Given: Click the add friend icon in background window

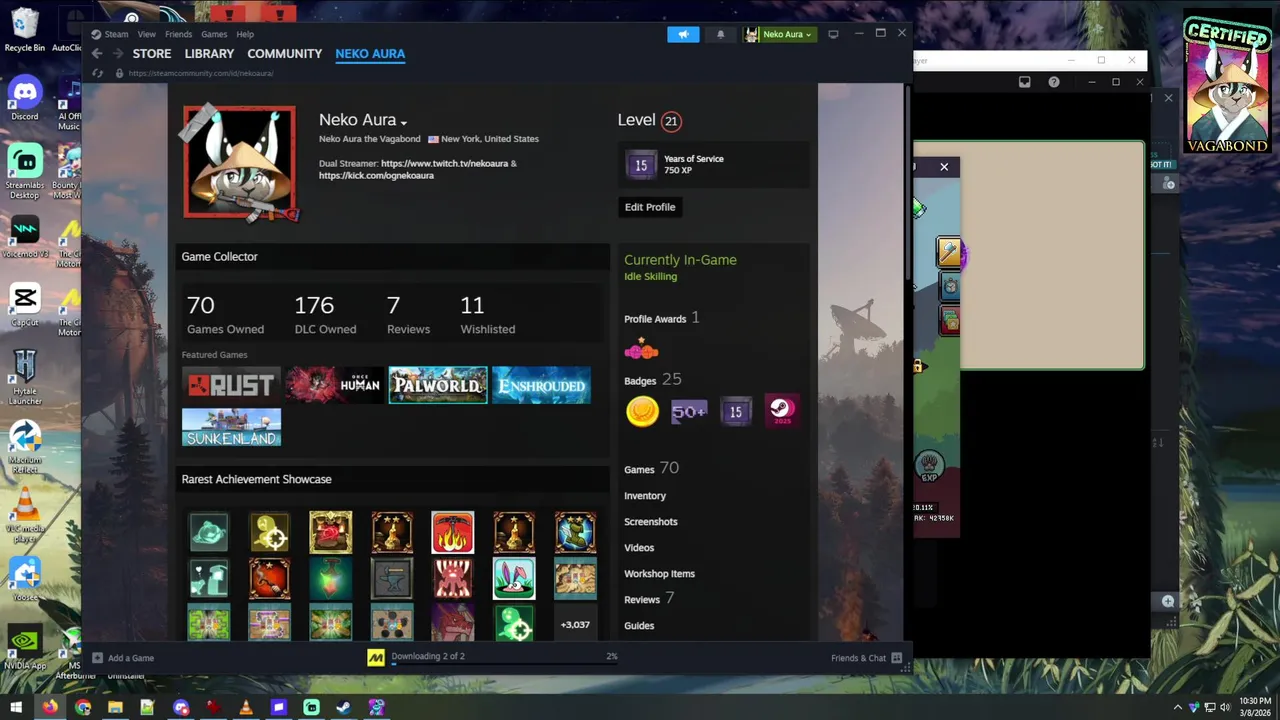Looking at the screenshot, I should pyautogui.click(x=1168, y=183).
